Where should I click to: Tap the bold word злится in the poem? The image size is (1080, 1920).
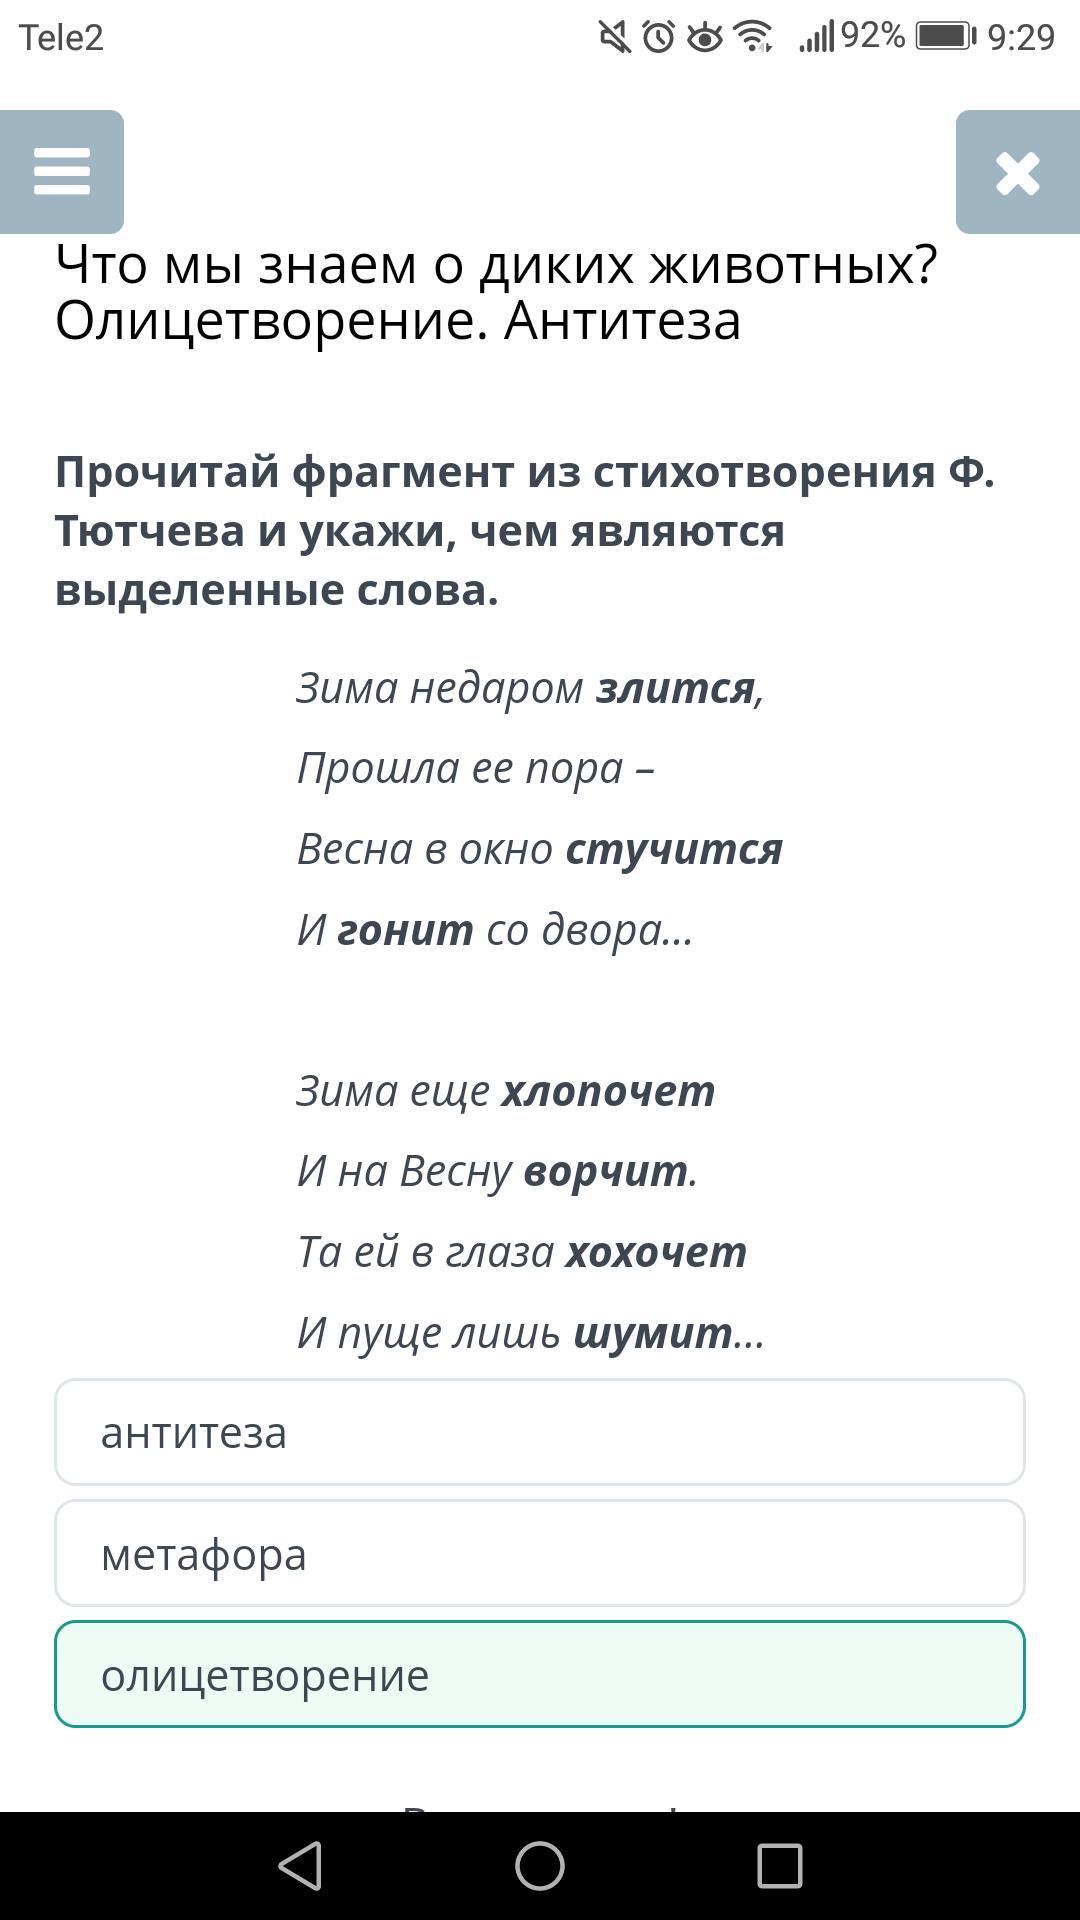pos(676,689)
